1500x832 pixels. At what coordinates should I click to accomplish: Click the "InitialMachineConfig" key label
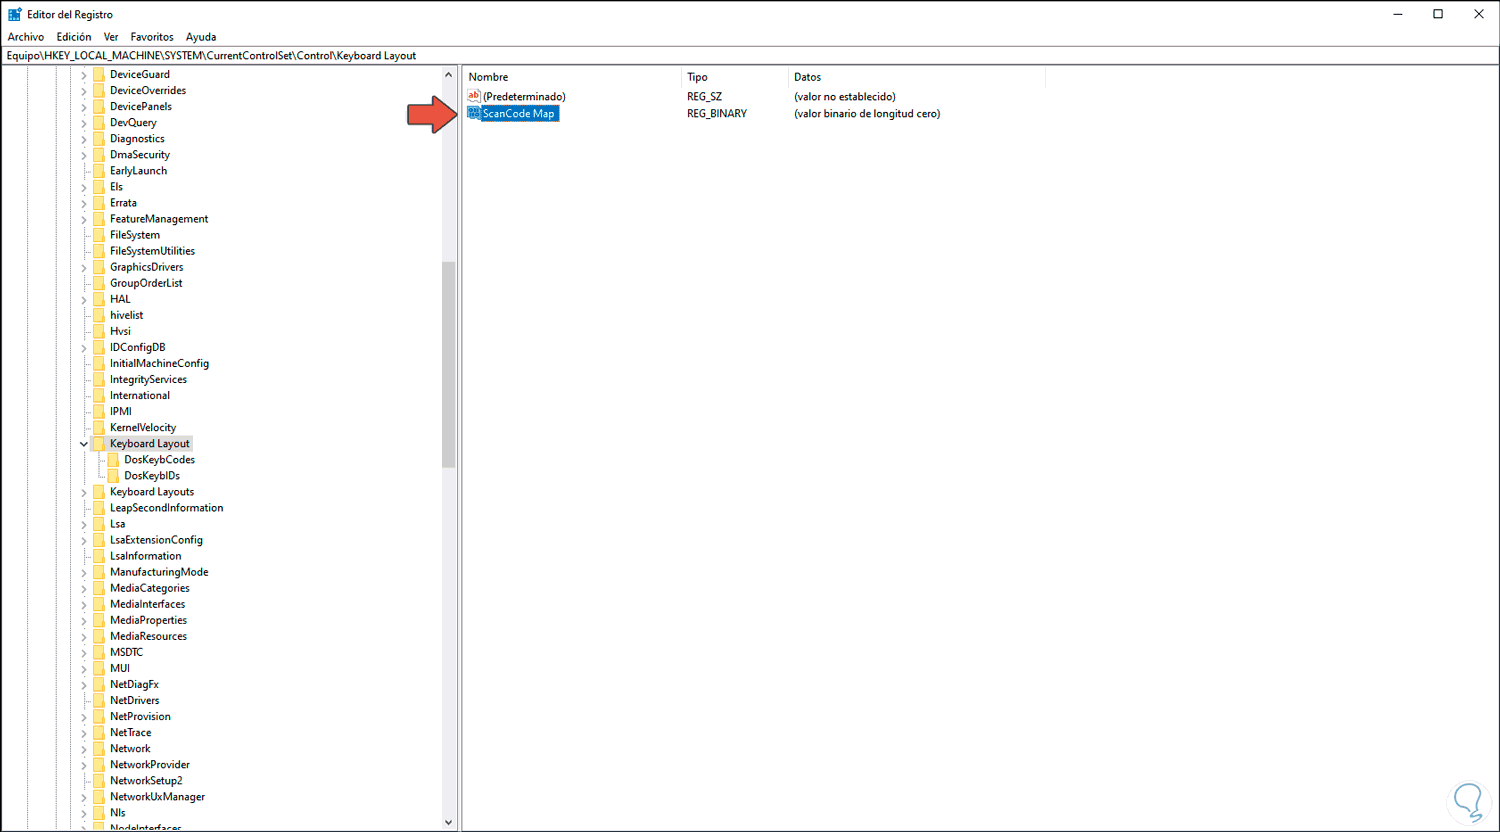pyautogui.click(x=159, y=363)
